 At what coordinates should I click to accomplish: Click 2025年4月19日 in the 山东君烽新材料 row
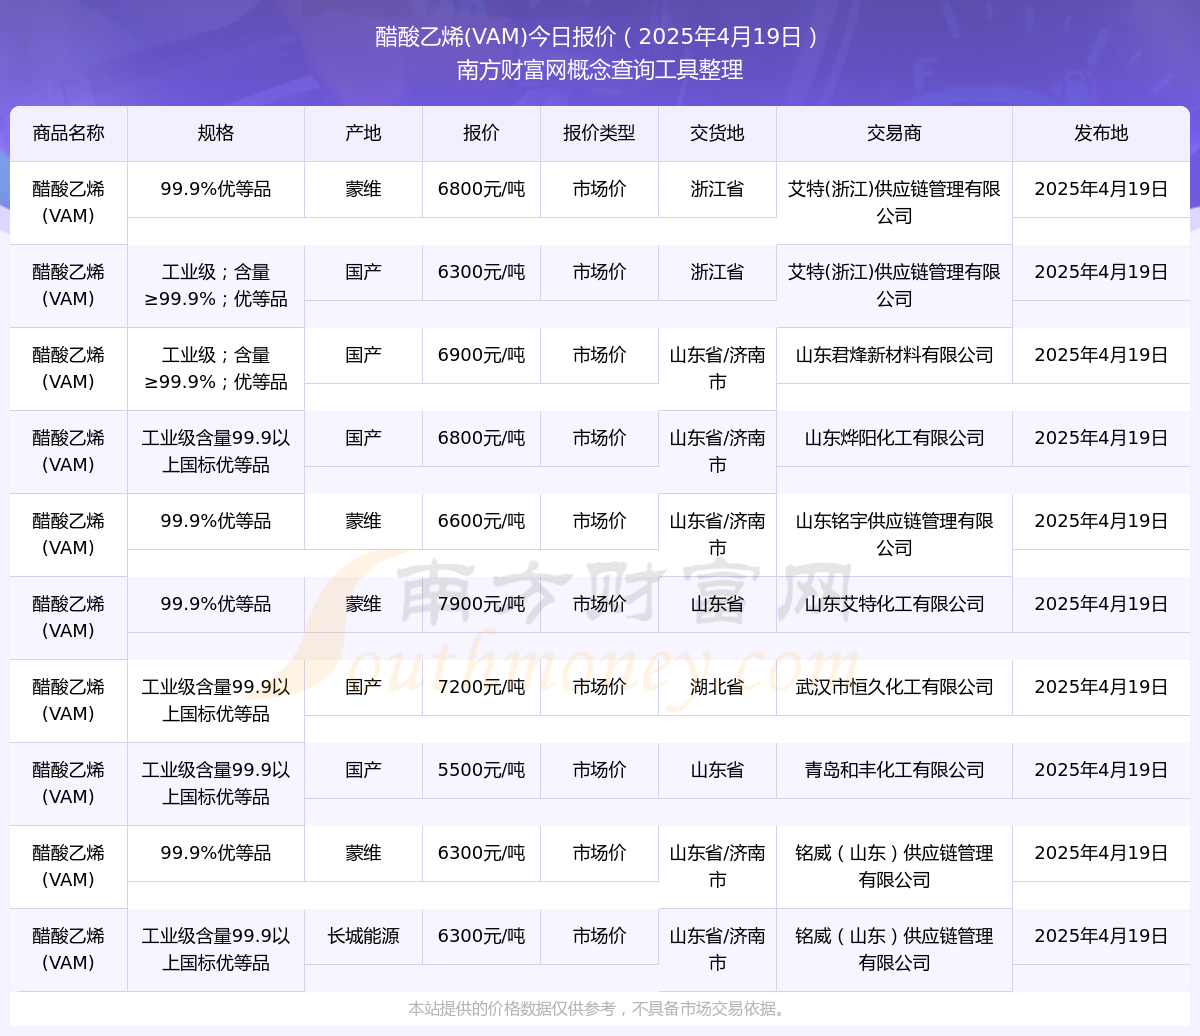click(x=1101, y=355)
